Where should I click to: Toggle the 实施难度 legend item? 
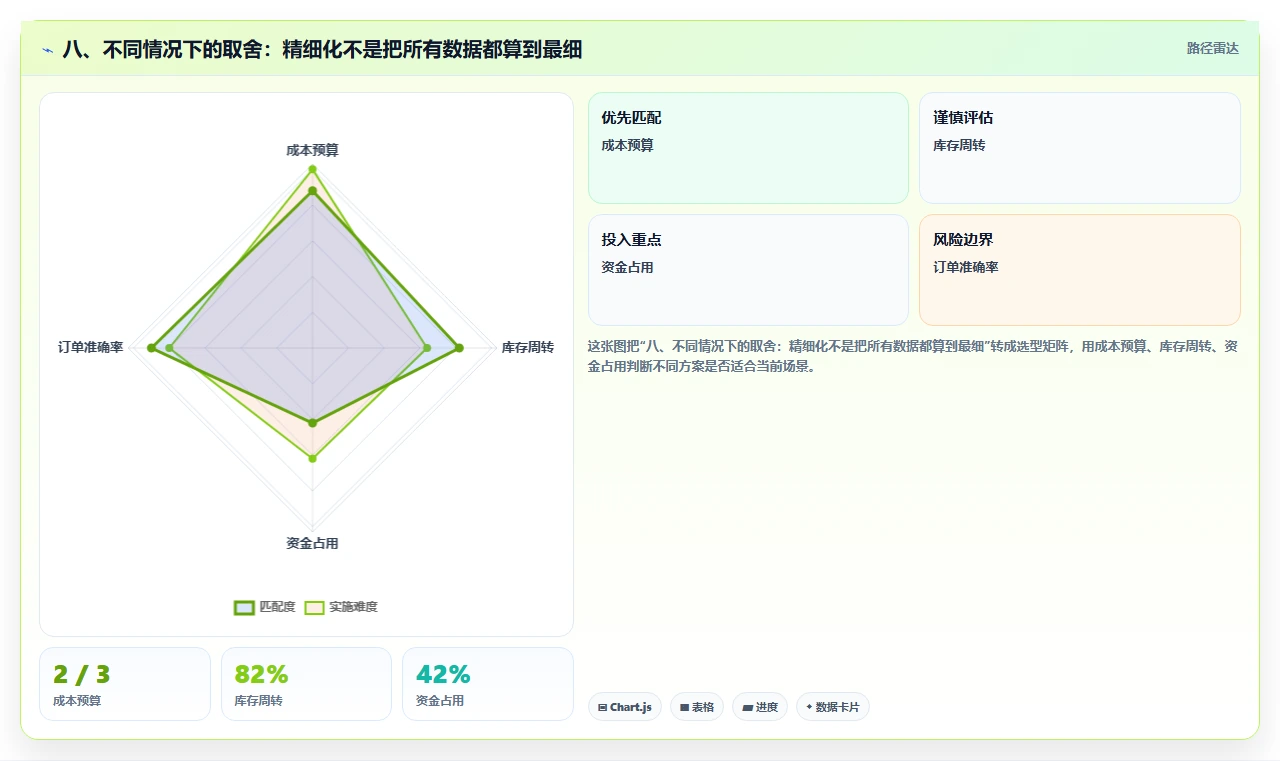(x=341, y=607)
